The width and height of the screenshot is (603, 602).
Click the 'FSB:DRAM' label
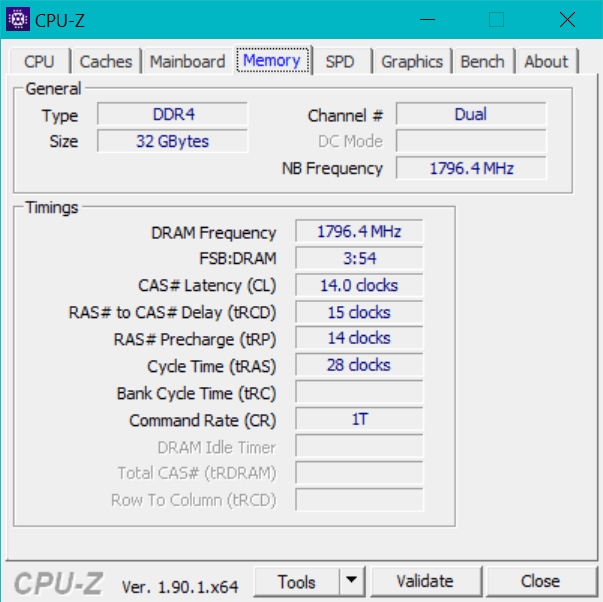[x=238, y=258]
